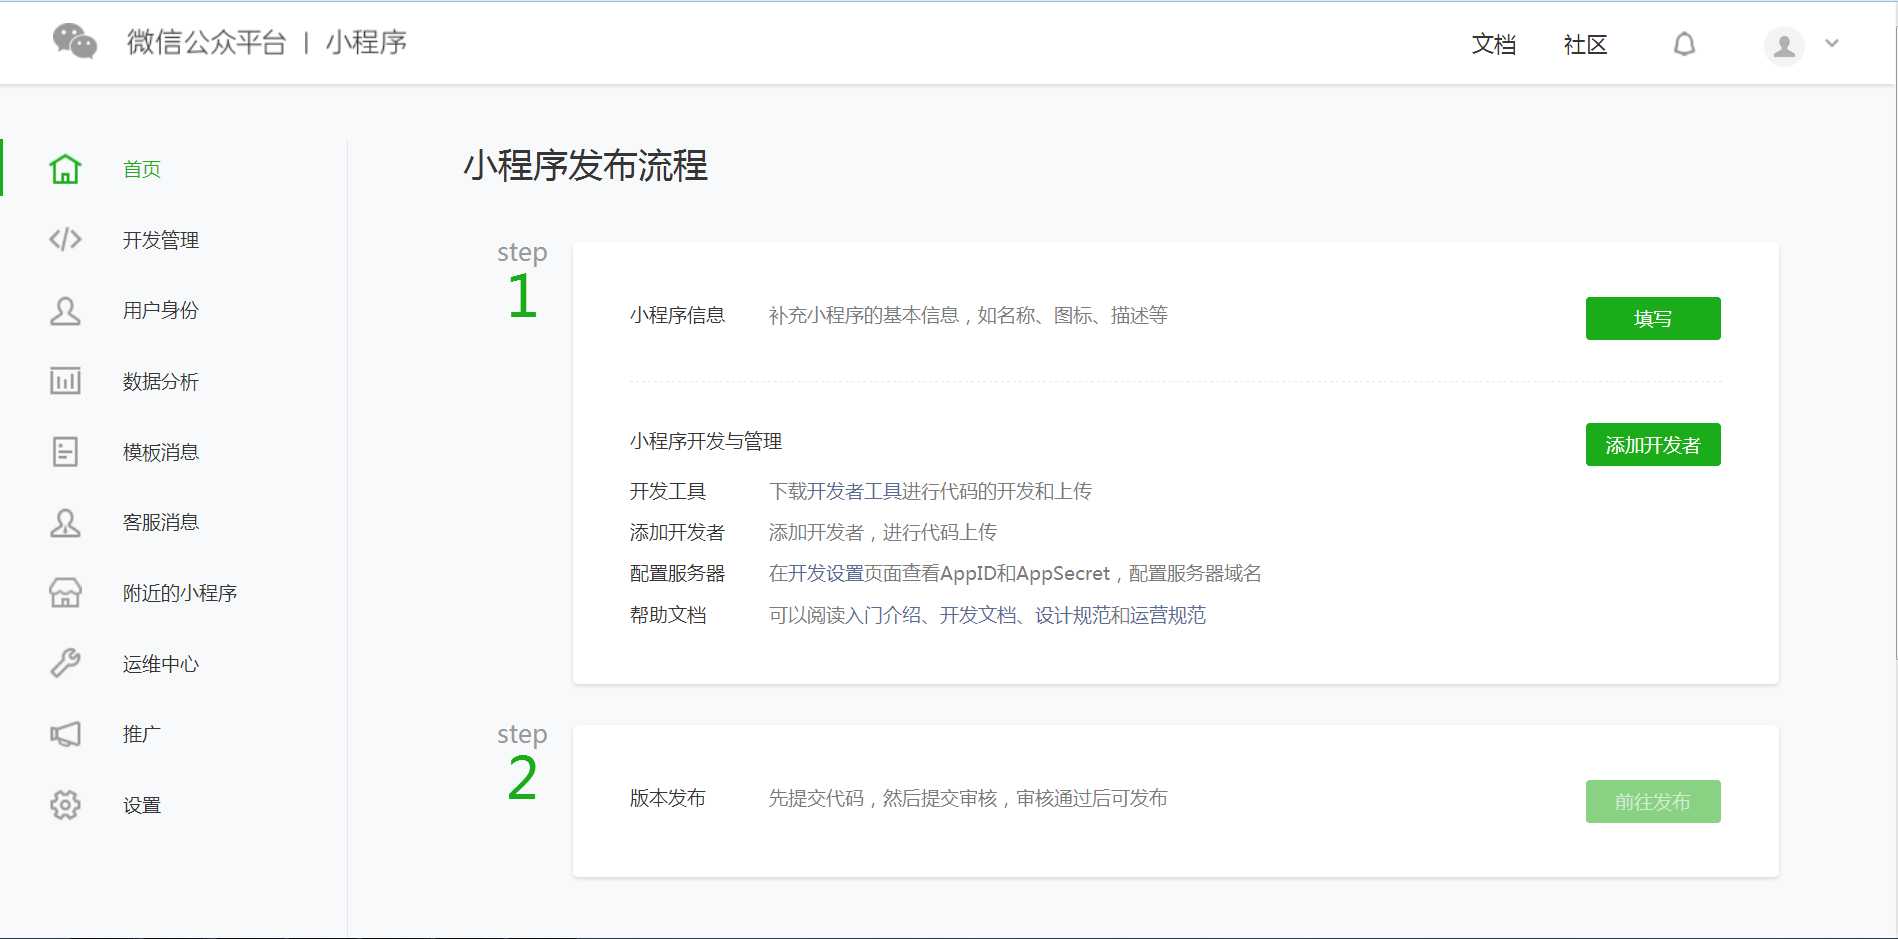Click text 添加开发者，进行代码上传
Image resolution: width=1898 pixels, height=939 pixels.
[882, 532]
